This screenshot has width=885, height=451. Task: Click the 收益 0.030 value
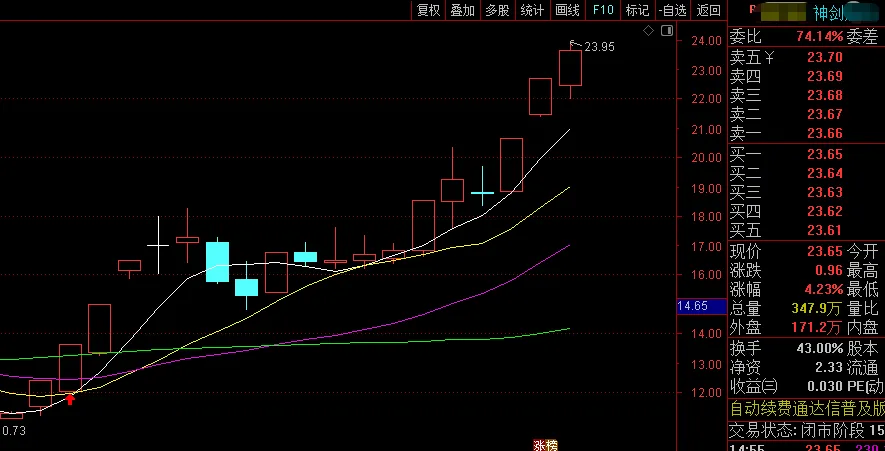(x=825, y=387)
